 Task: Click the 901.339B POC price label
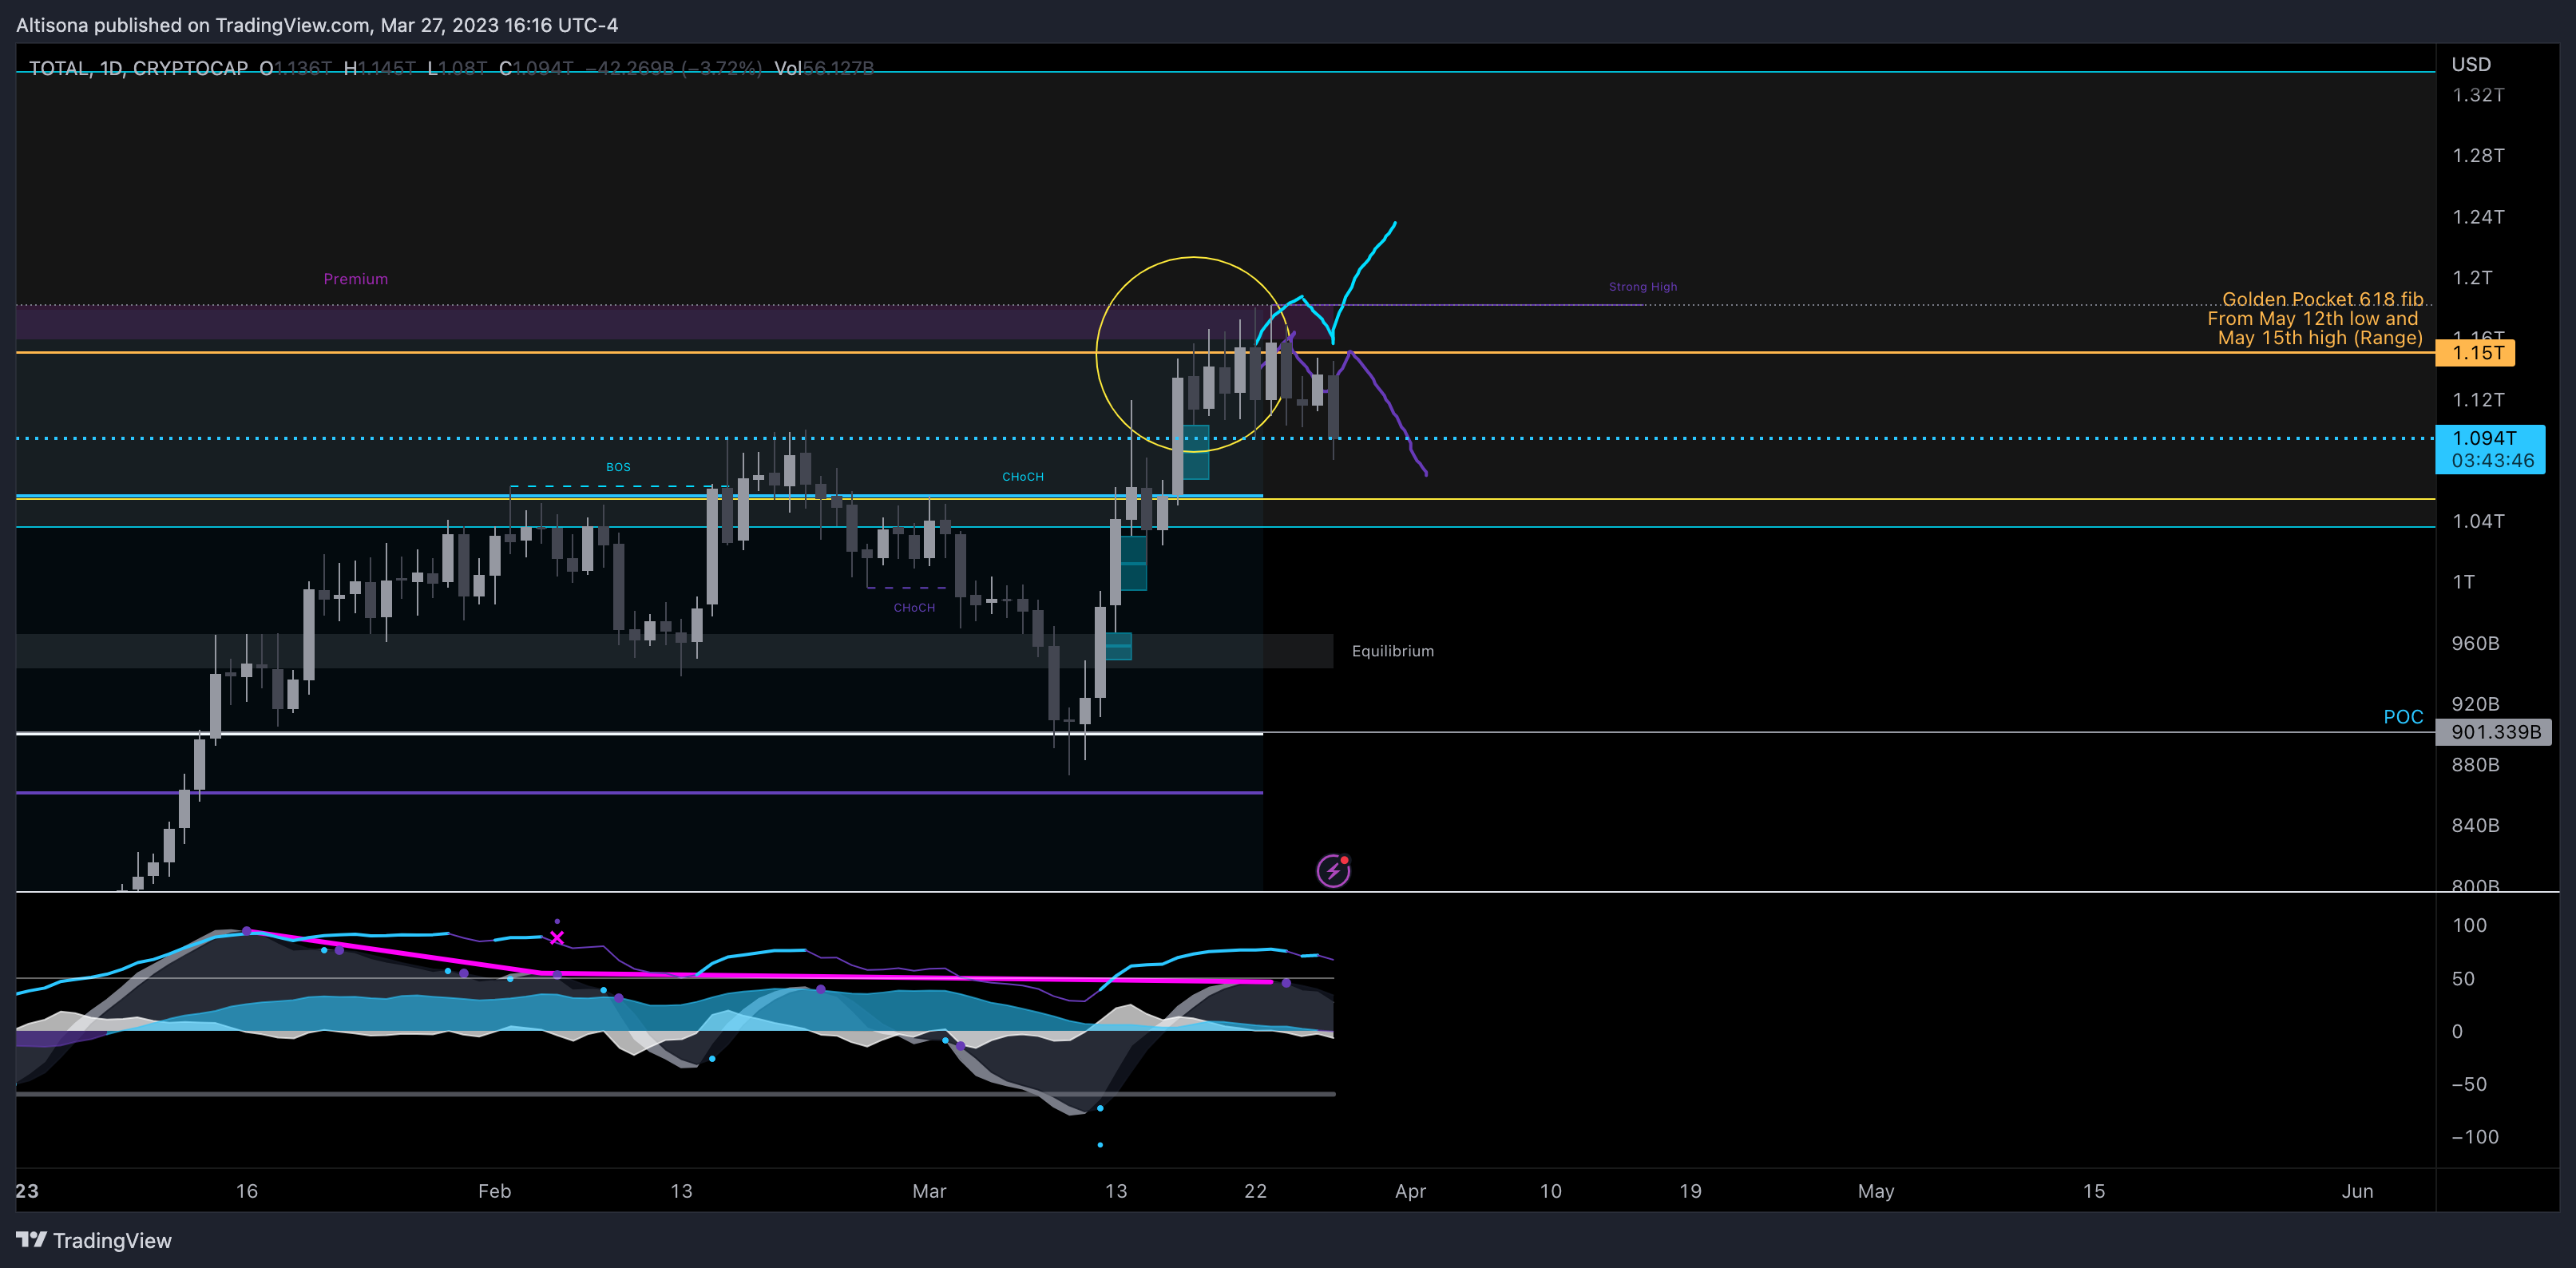click(x=2494, y=732)
